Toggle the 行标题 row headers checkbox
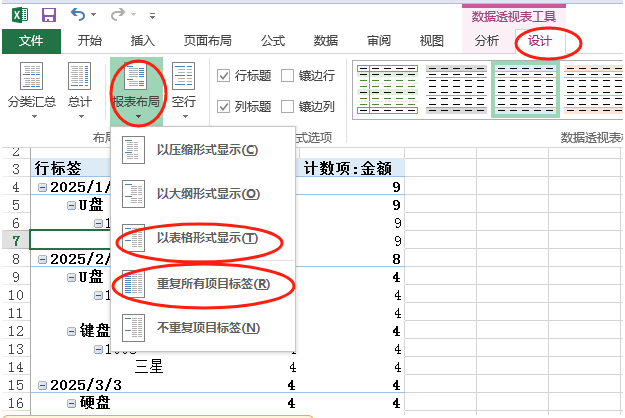This screenshot has width=625, height=418. point(224,76)
